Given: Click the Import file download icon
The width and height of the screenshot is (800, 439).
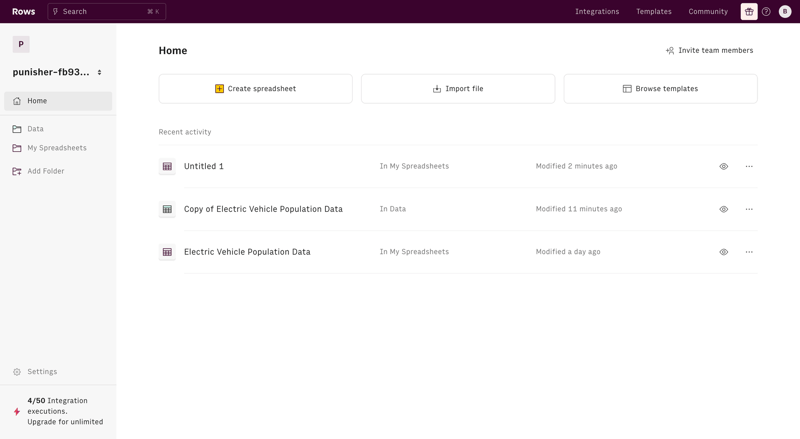Looking at the screenshot, I should coord(437,89).
